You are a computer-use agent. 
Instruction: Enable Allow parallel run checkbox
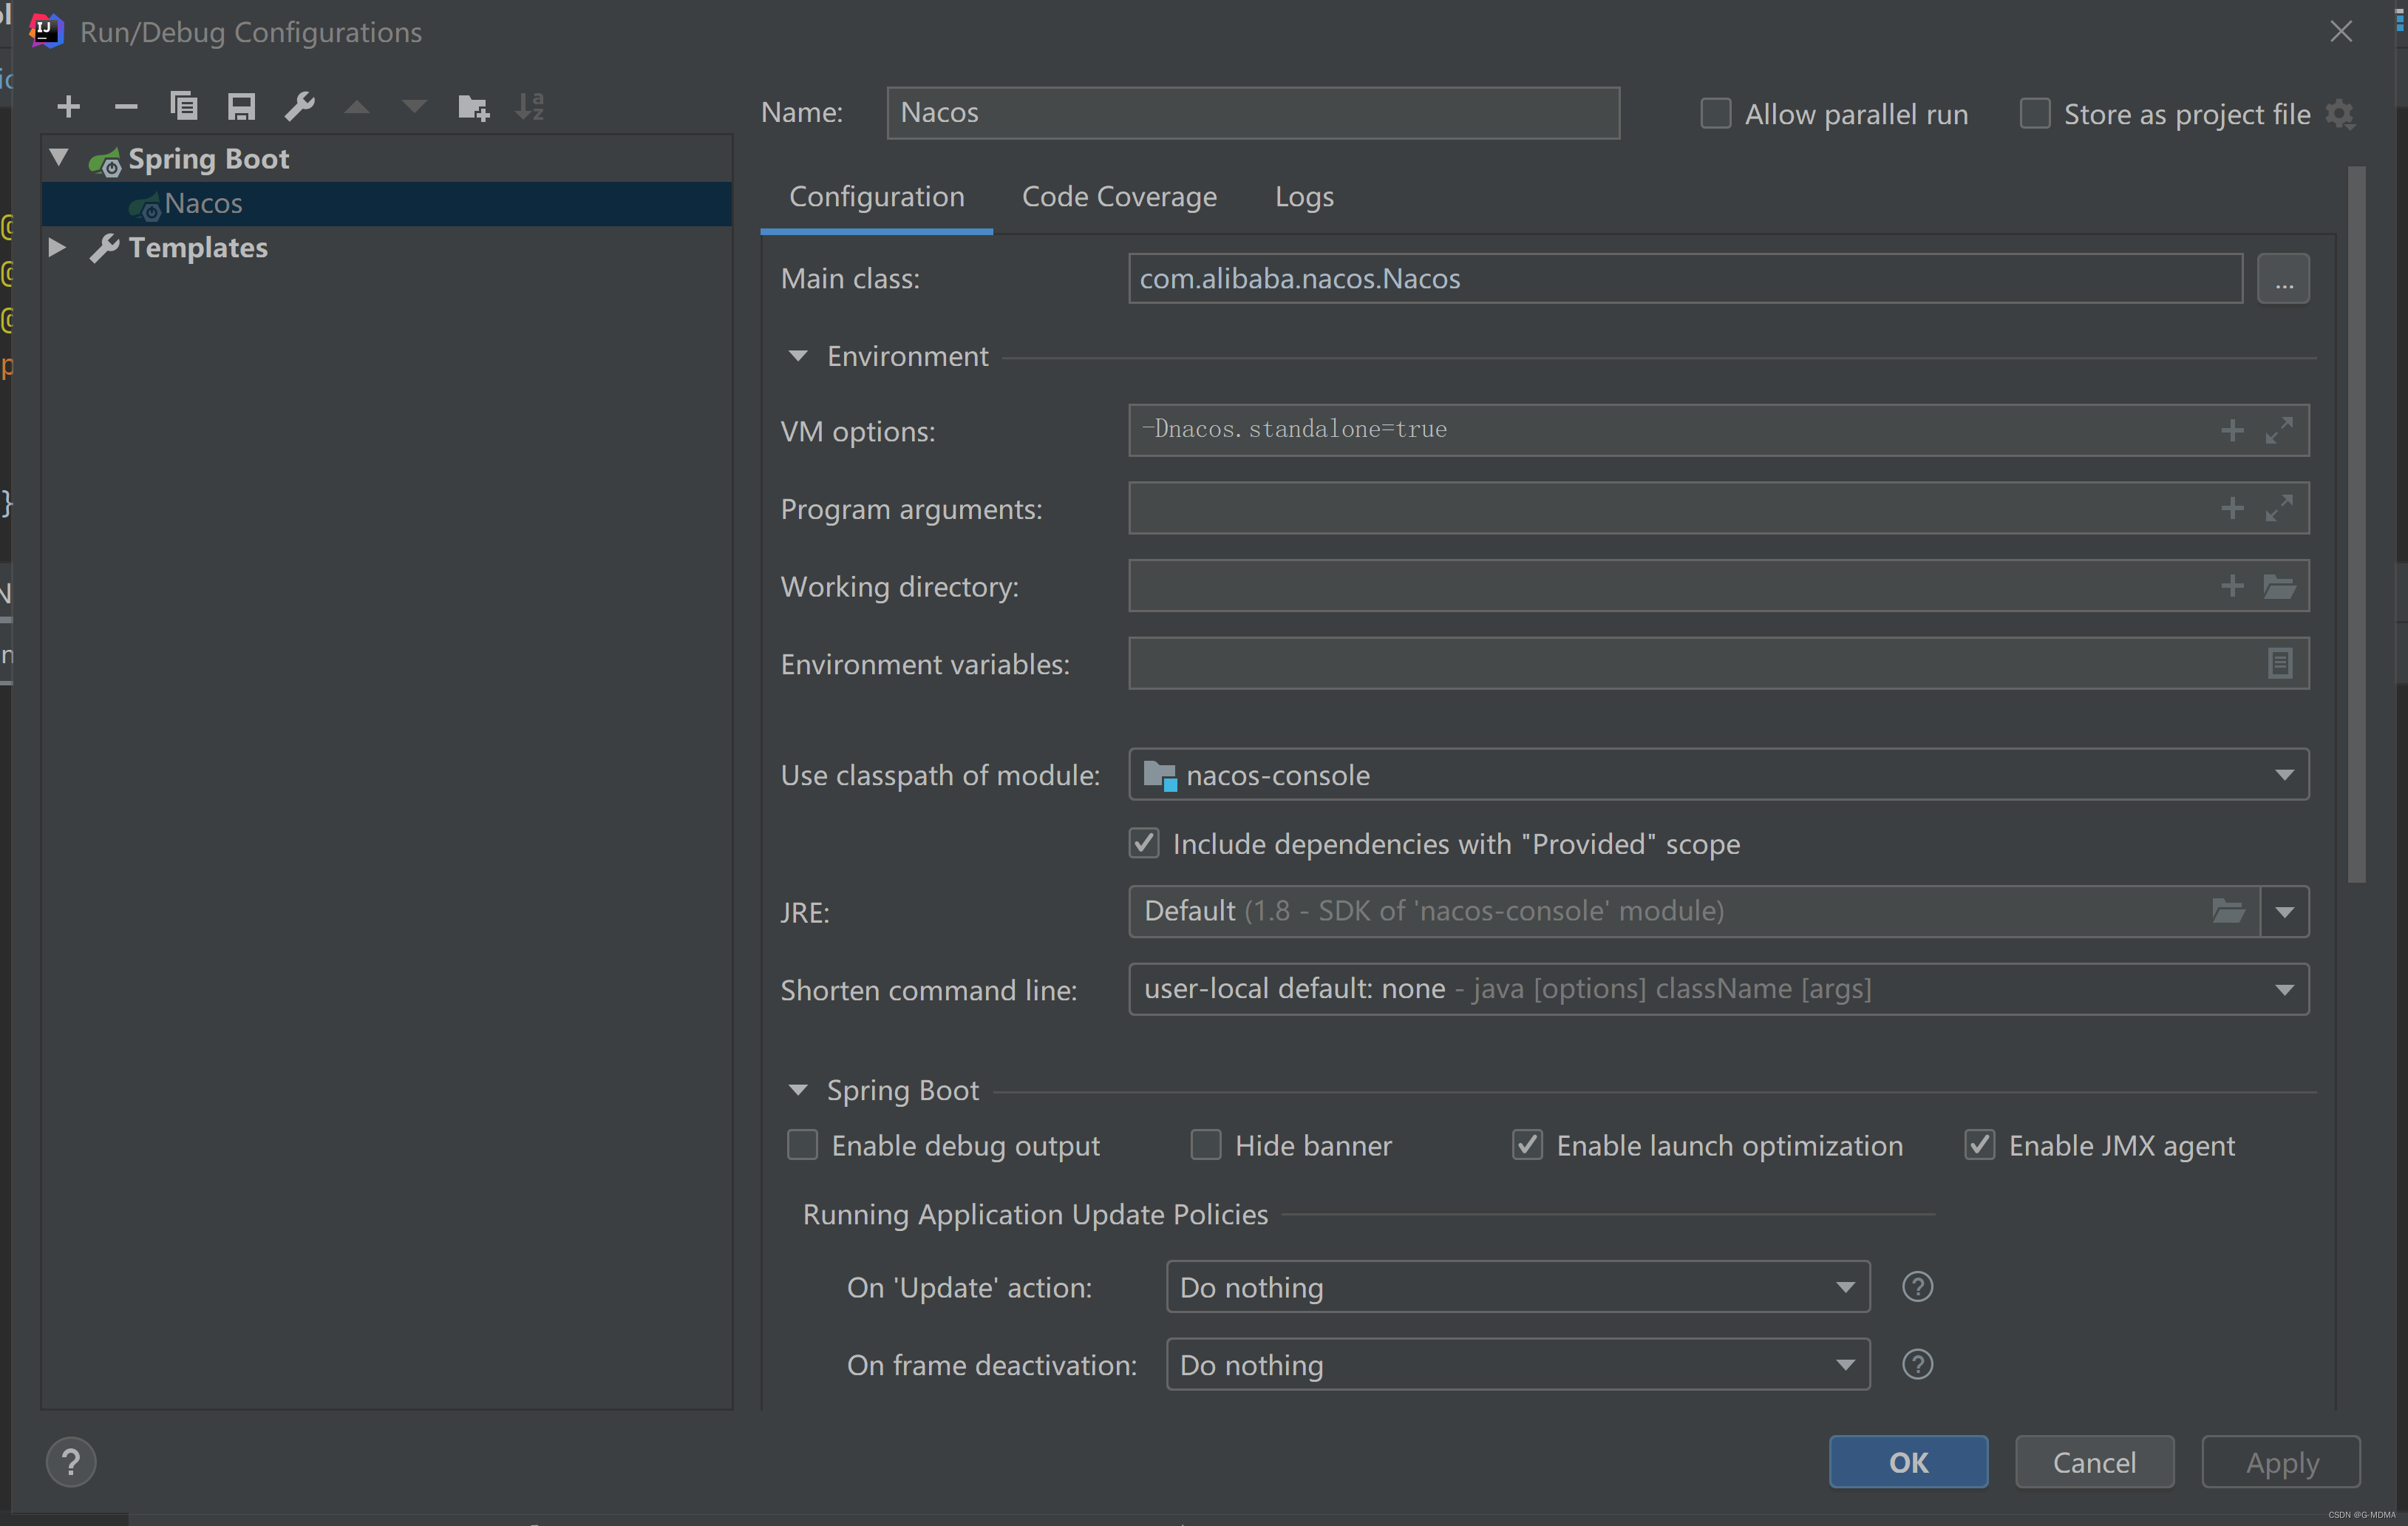click(1716, 114)
